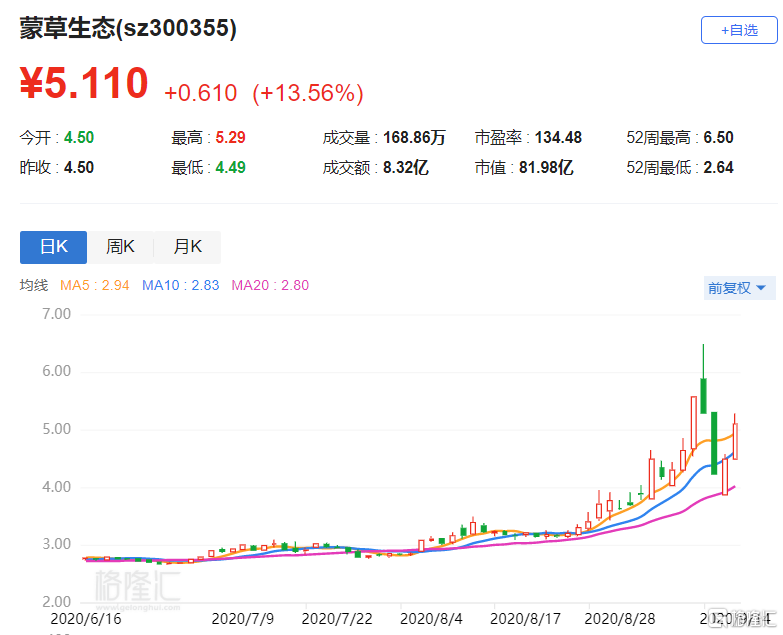Image resolution: width=783 pixels, height=635 pixels.
Task: Switch to 月K monthly chart tab
Action: click(187, 247)
